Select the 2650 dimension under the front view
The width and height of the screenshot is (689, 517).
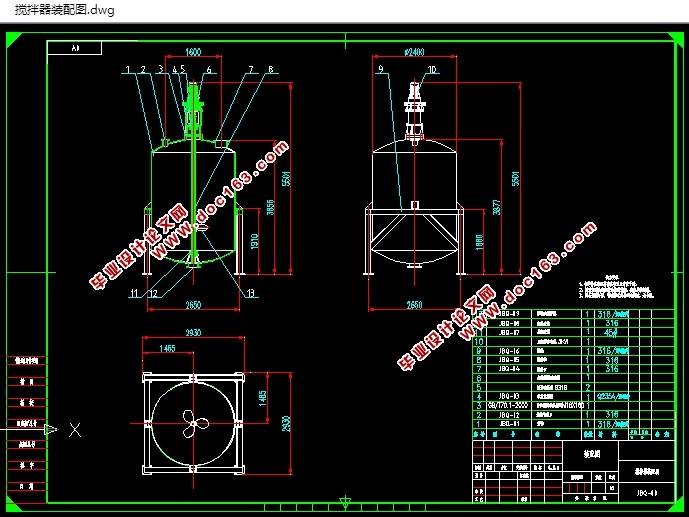click(x=193, y=305)
